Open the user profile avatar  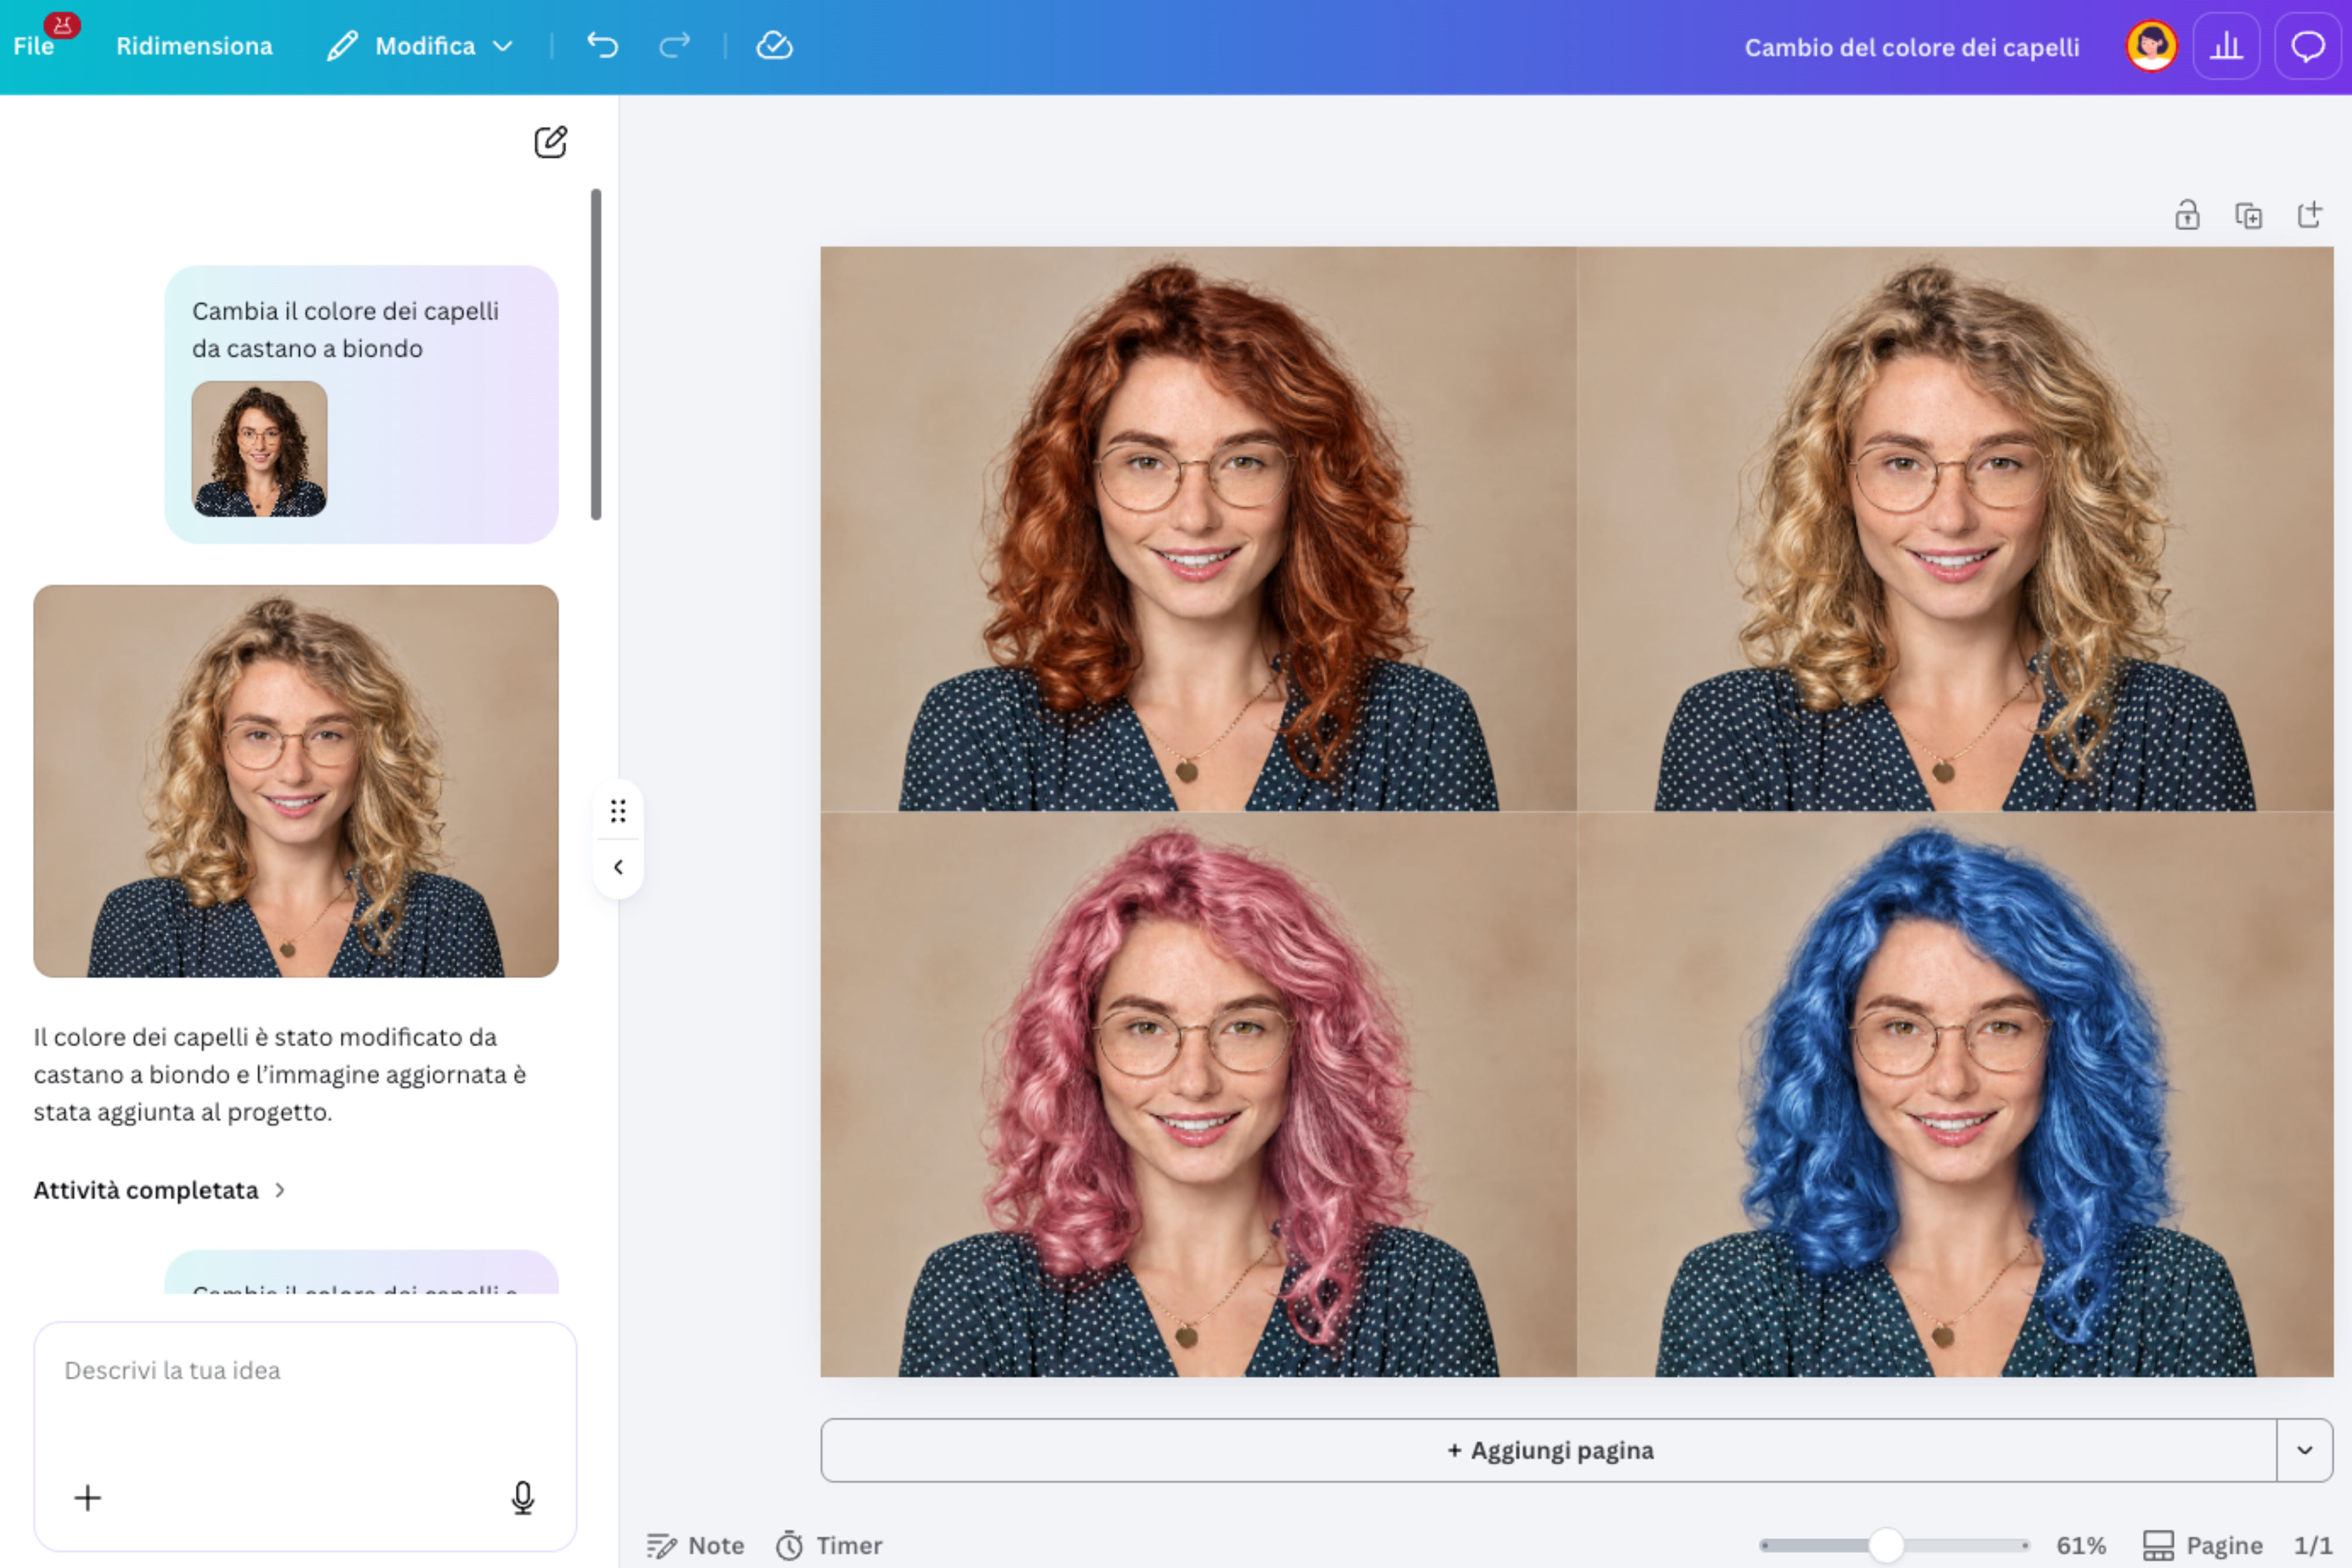tap(2151, 46)
